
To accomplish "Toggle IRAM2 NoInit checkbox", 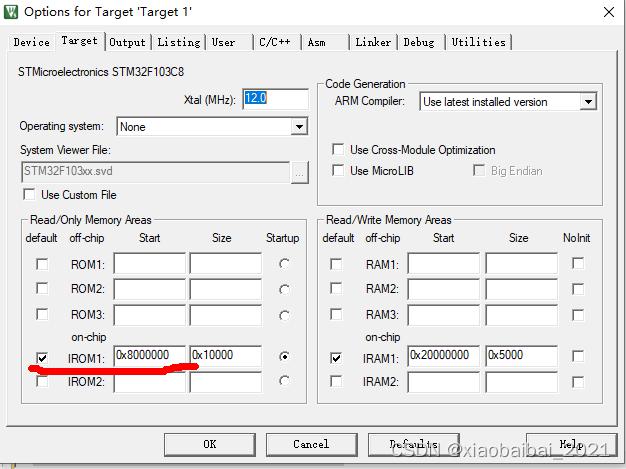I will click(x=578, y=382).
